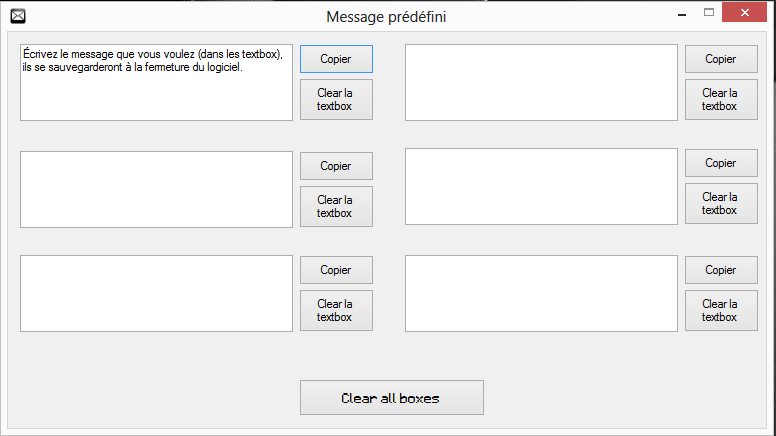The height and width of the screenshot is (436, 776).
Task: Click Copier next to the middle-right textbox
Action: (721, 163)
